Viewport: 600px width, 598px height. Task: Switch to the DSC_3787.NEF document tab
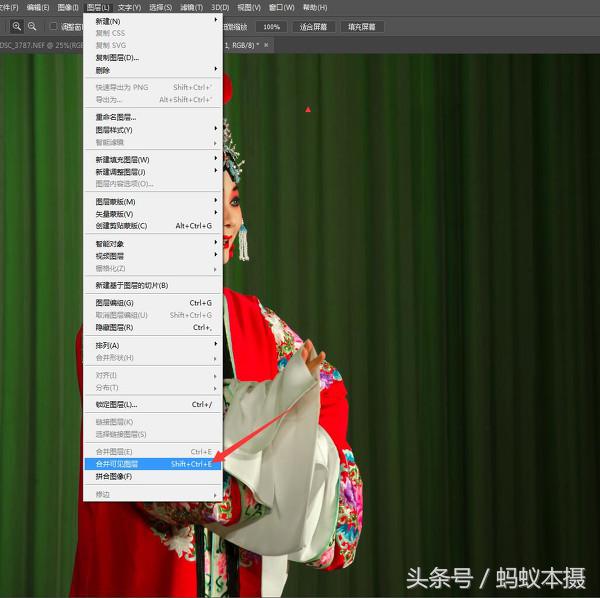click(x=41, y=45)
